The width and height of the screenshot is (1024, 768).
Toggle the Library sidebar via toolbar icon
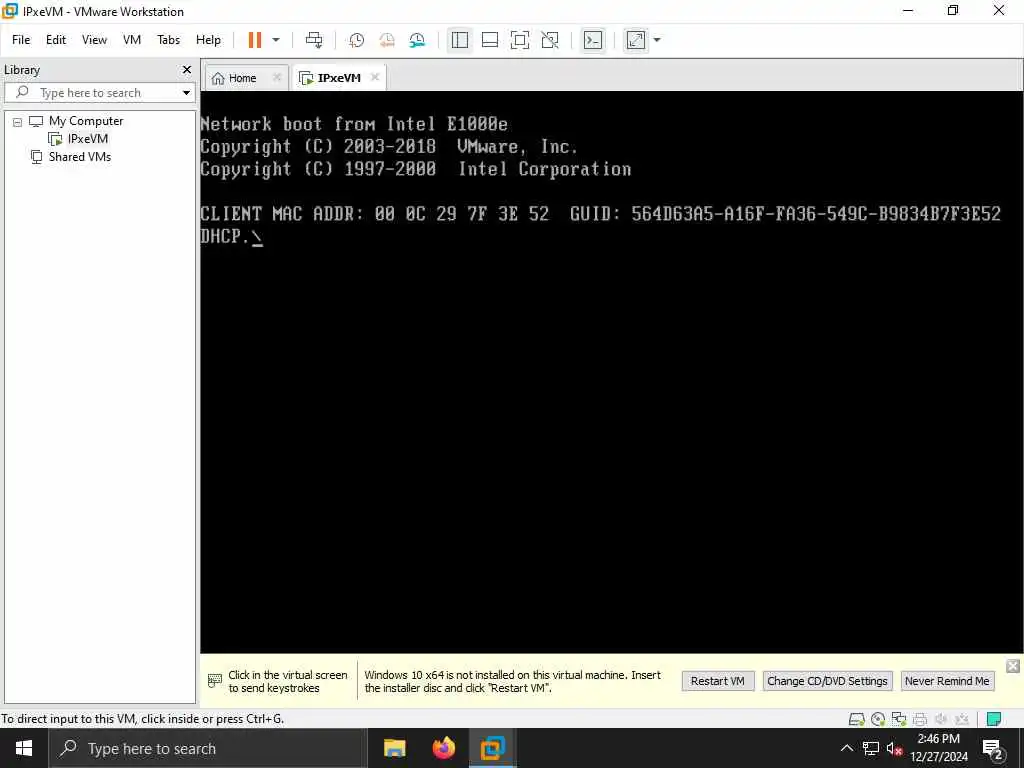tap(460, 40)
